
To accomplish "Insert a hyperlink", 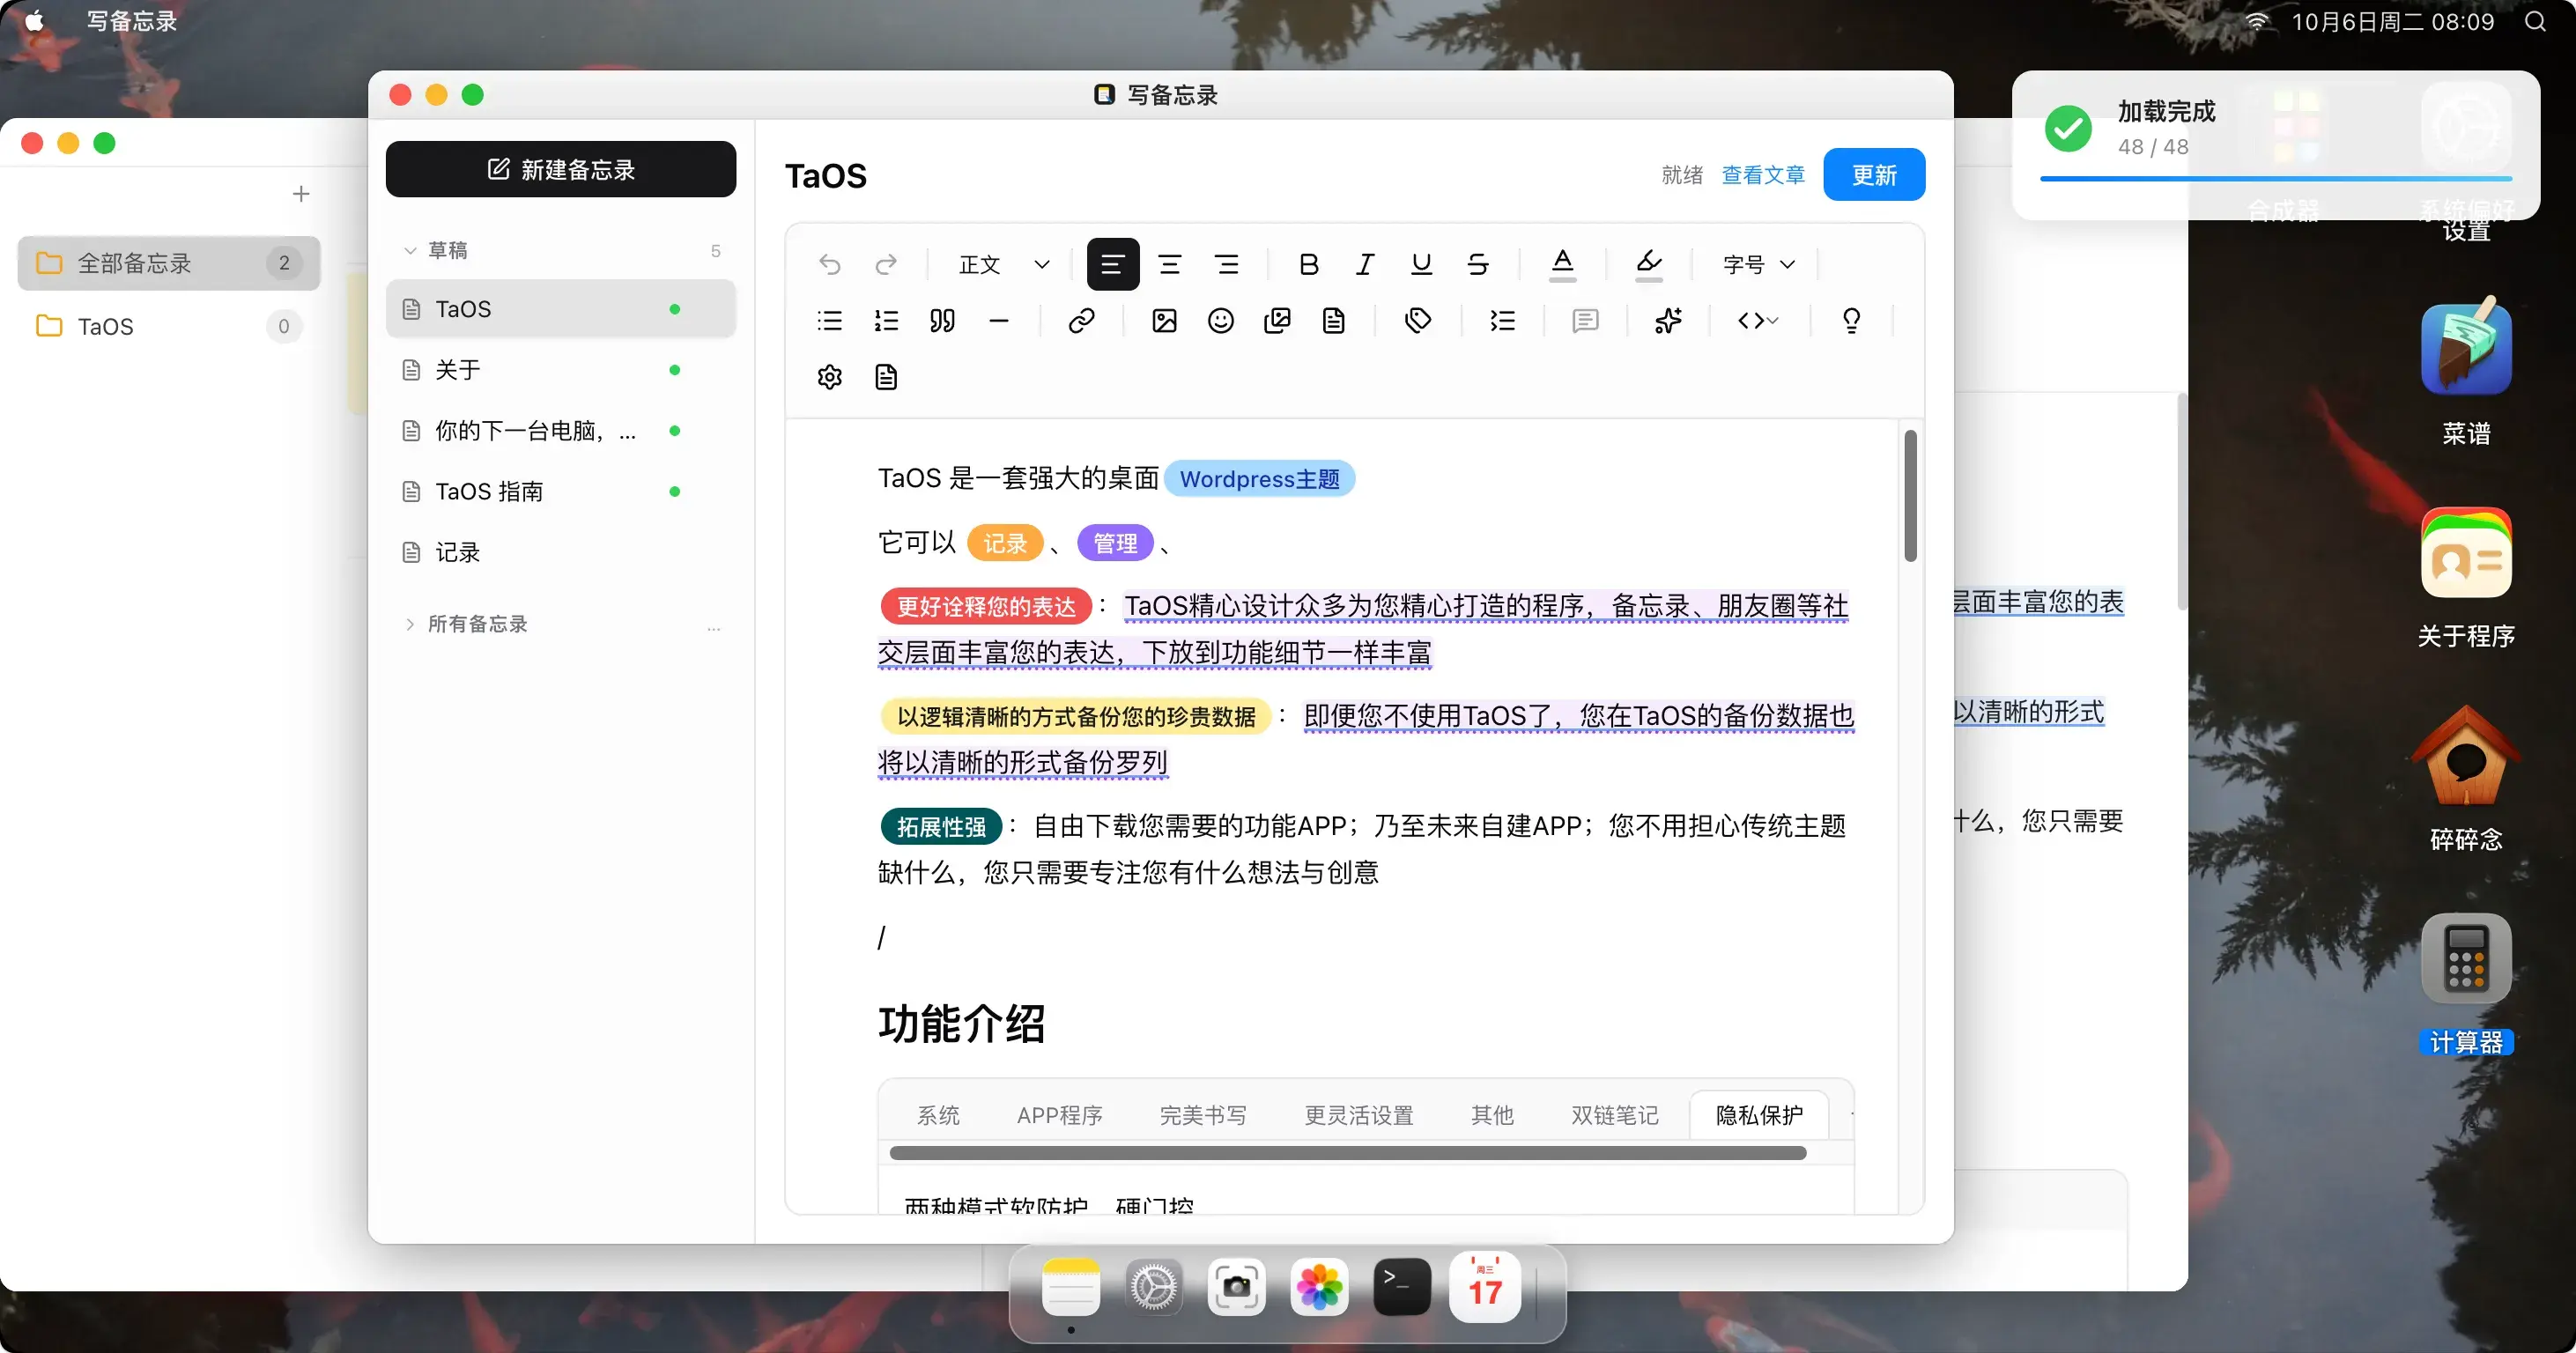I will pyautogui.click(x=1081, y=321).
